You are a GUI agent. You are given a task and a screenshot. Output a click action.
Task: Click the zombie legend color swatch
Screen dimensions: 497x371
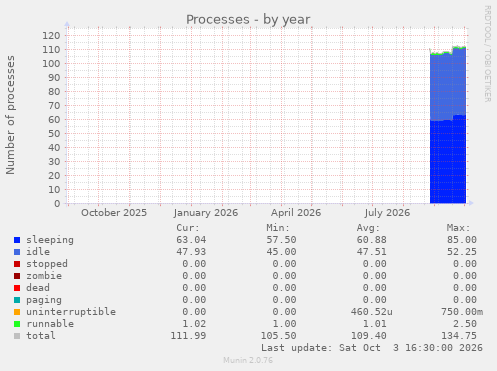tap(17, 276)
